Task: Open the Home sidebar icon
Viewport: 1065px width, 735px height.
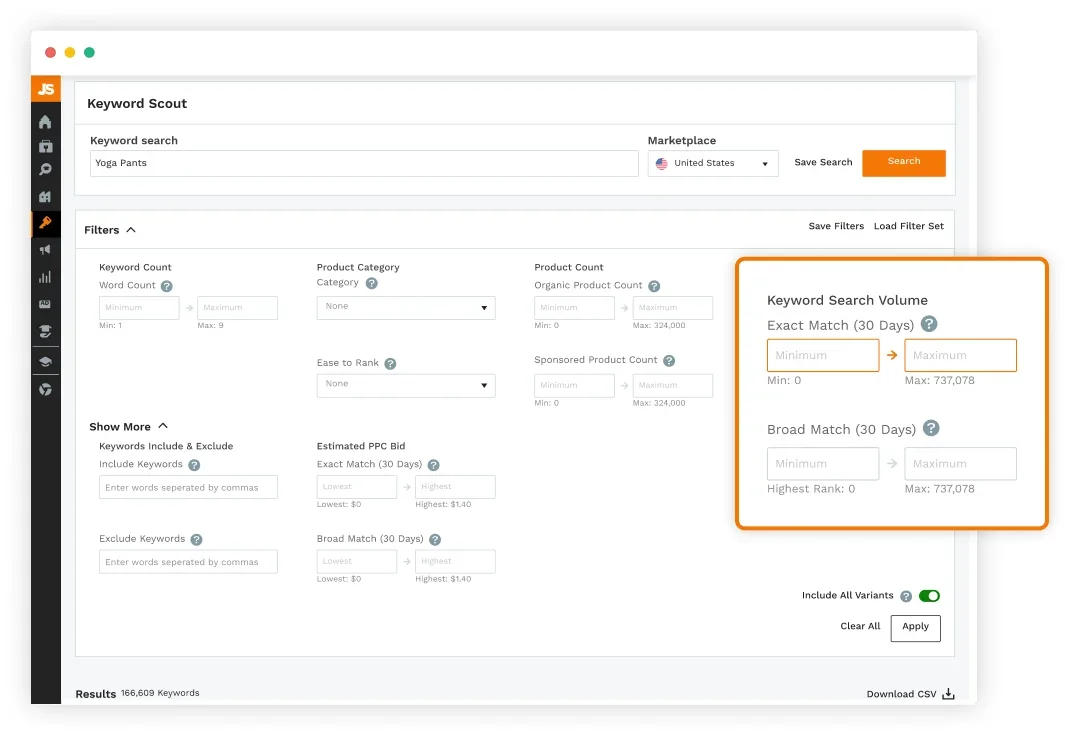Action: tap(45, 122)
